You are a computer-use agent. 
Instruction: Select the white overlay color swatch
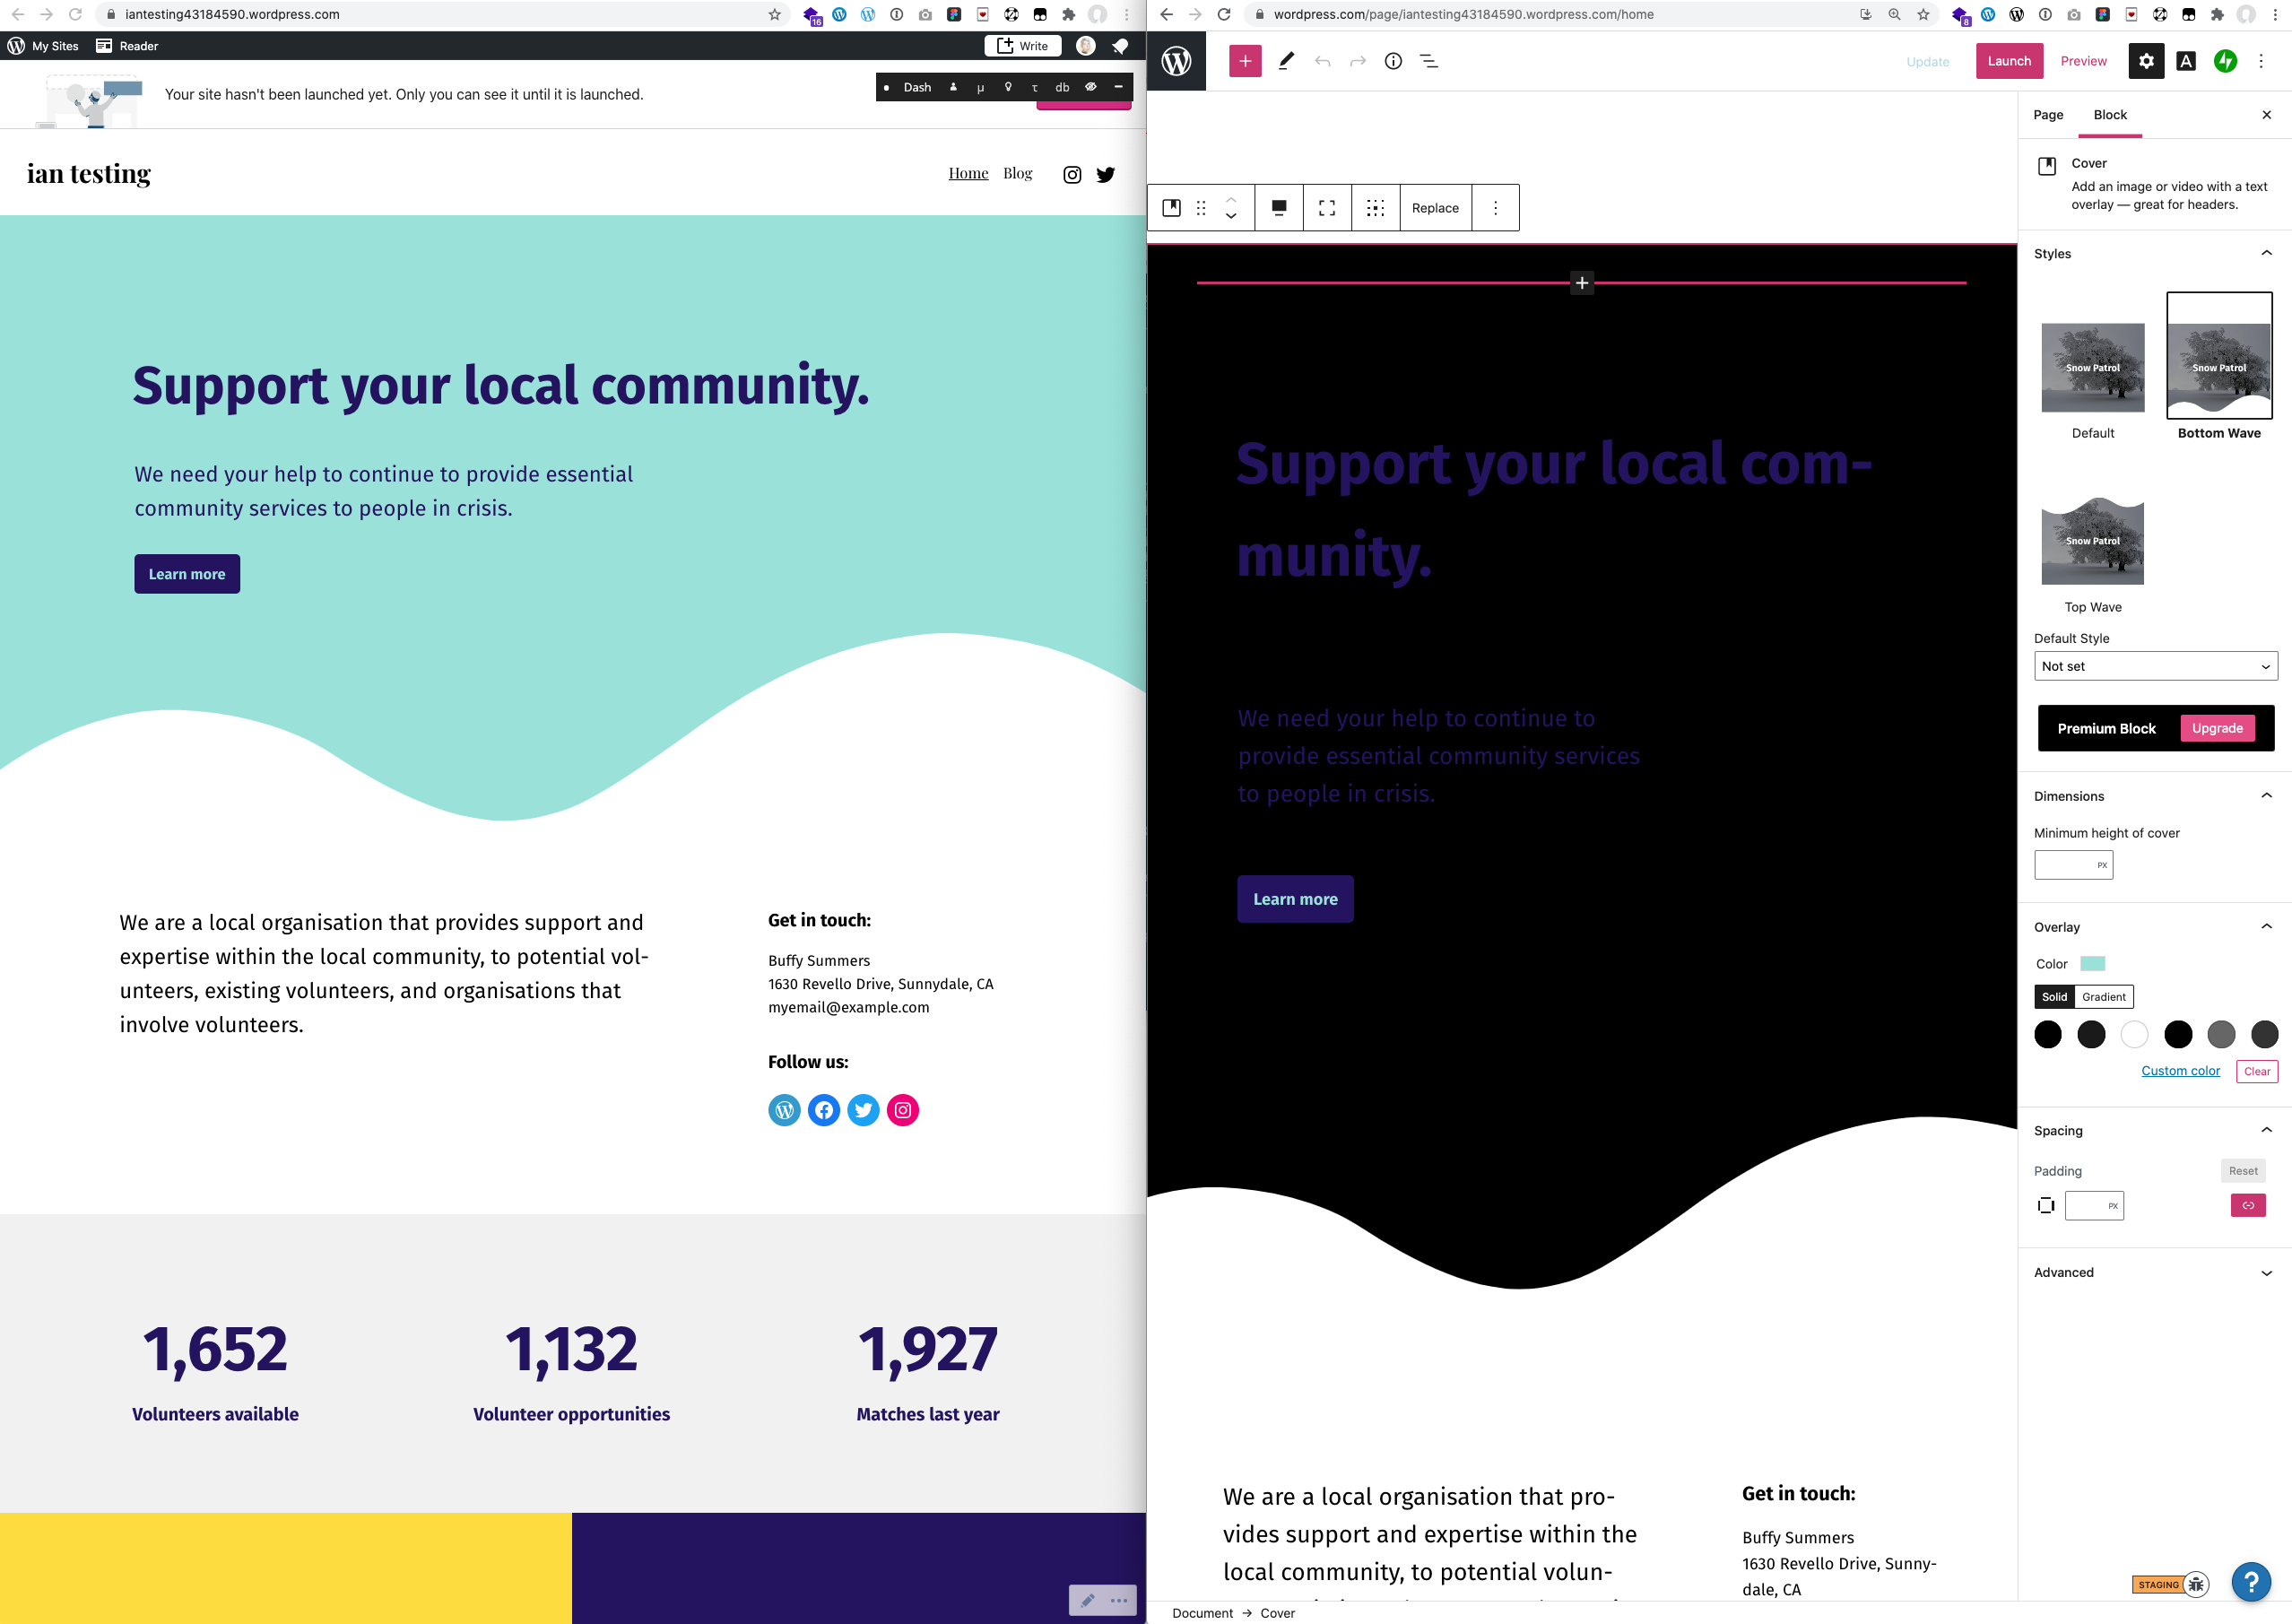(2135, 1035)
